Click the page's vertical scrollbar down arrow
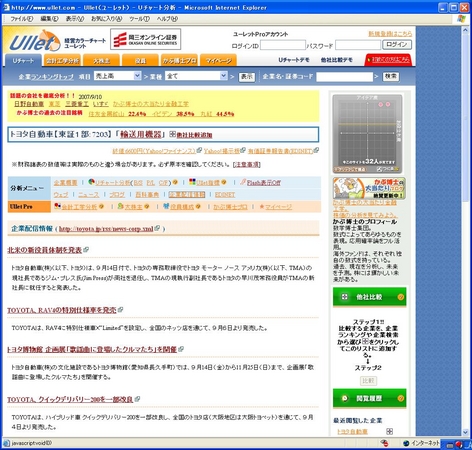Viewport: 472px width, 450px height. click(466, 432)
